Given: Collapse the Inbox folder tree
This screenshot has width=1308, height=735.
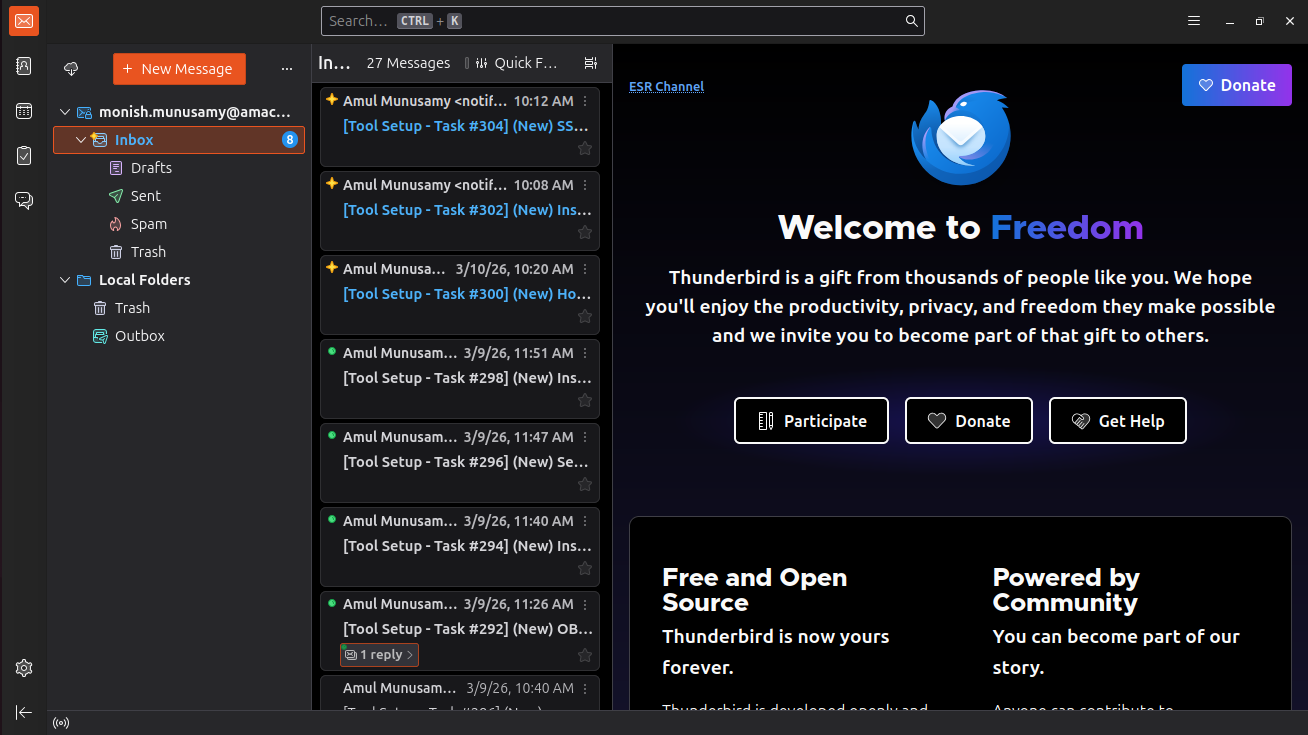Looking at the screenshot, I should tap(81, 140).
